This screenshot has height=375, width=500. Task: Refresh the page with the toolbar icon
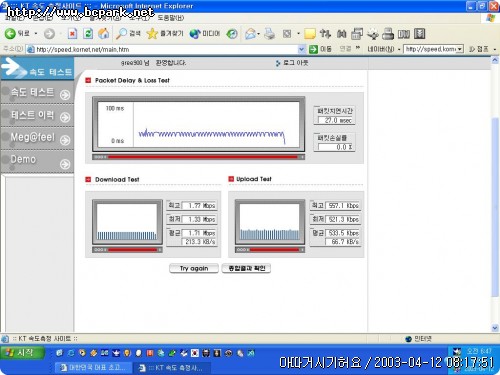tap(88, 34)
